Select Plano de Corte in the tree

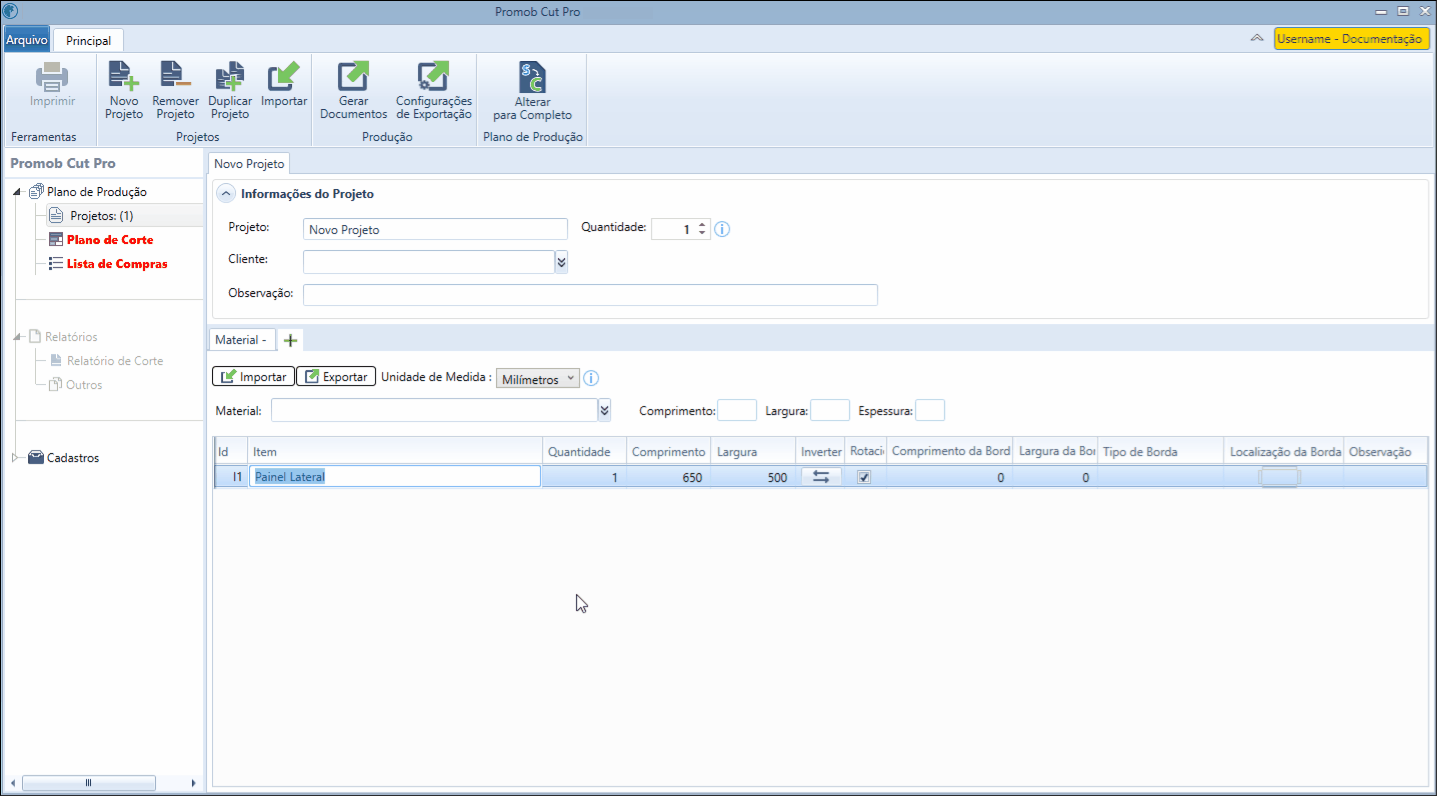110,240
